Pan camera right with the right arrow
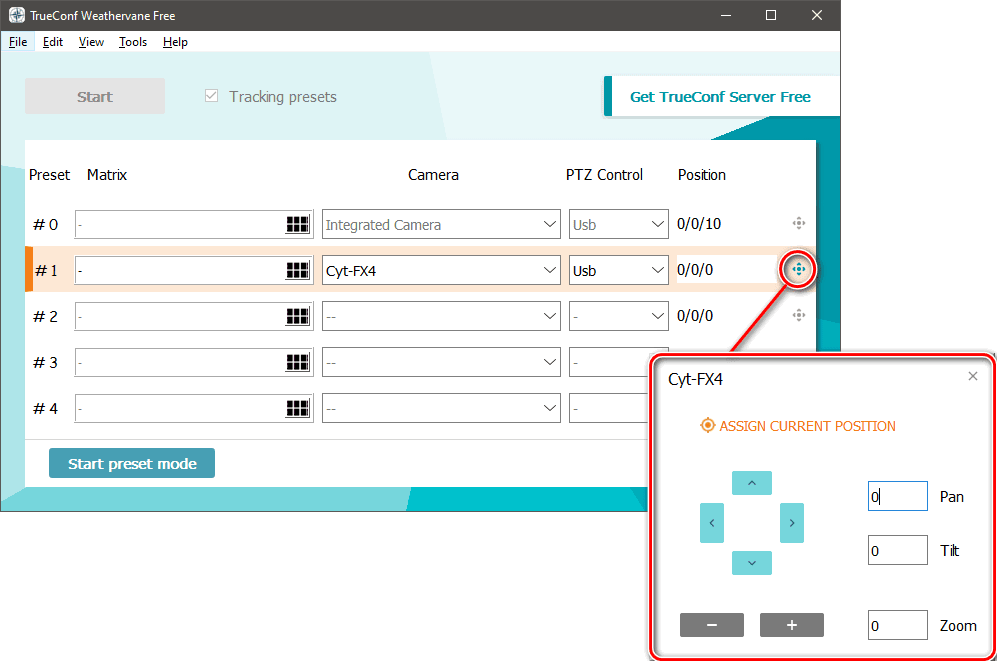The image size is (997, 661). (792, 523)
